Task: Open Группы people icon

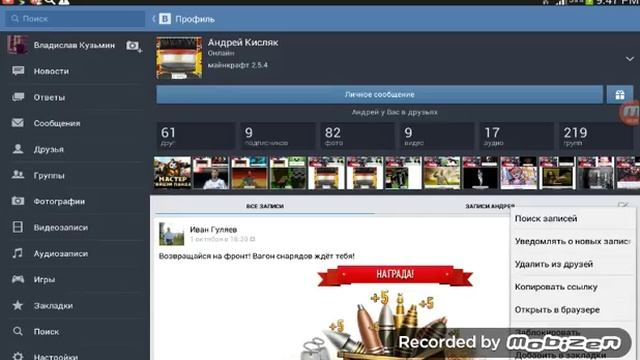Action: click(18, 175)
